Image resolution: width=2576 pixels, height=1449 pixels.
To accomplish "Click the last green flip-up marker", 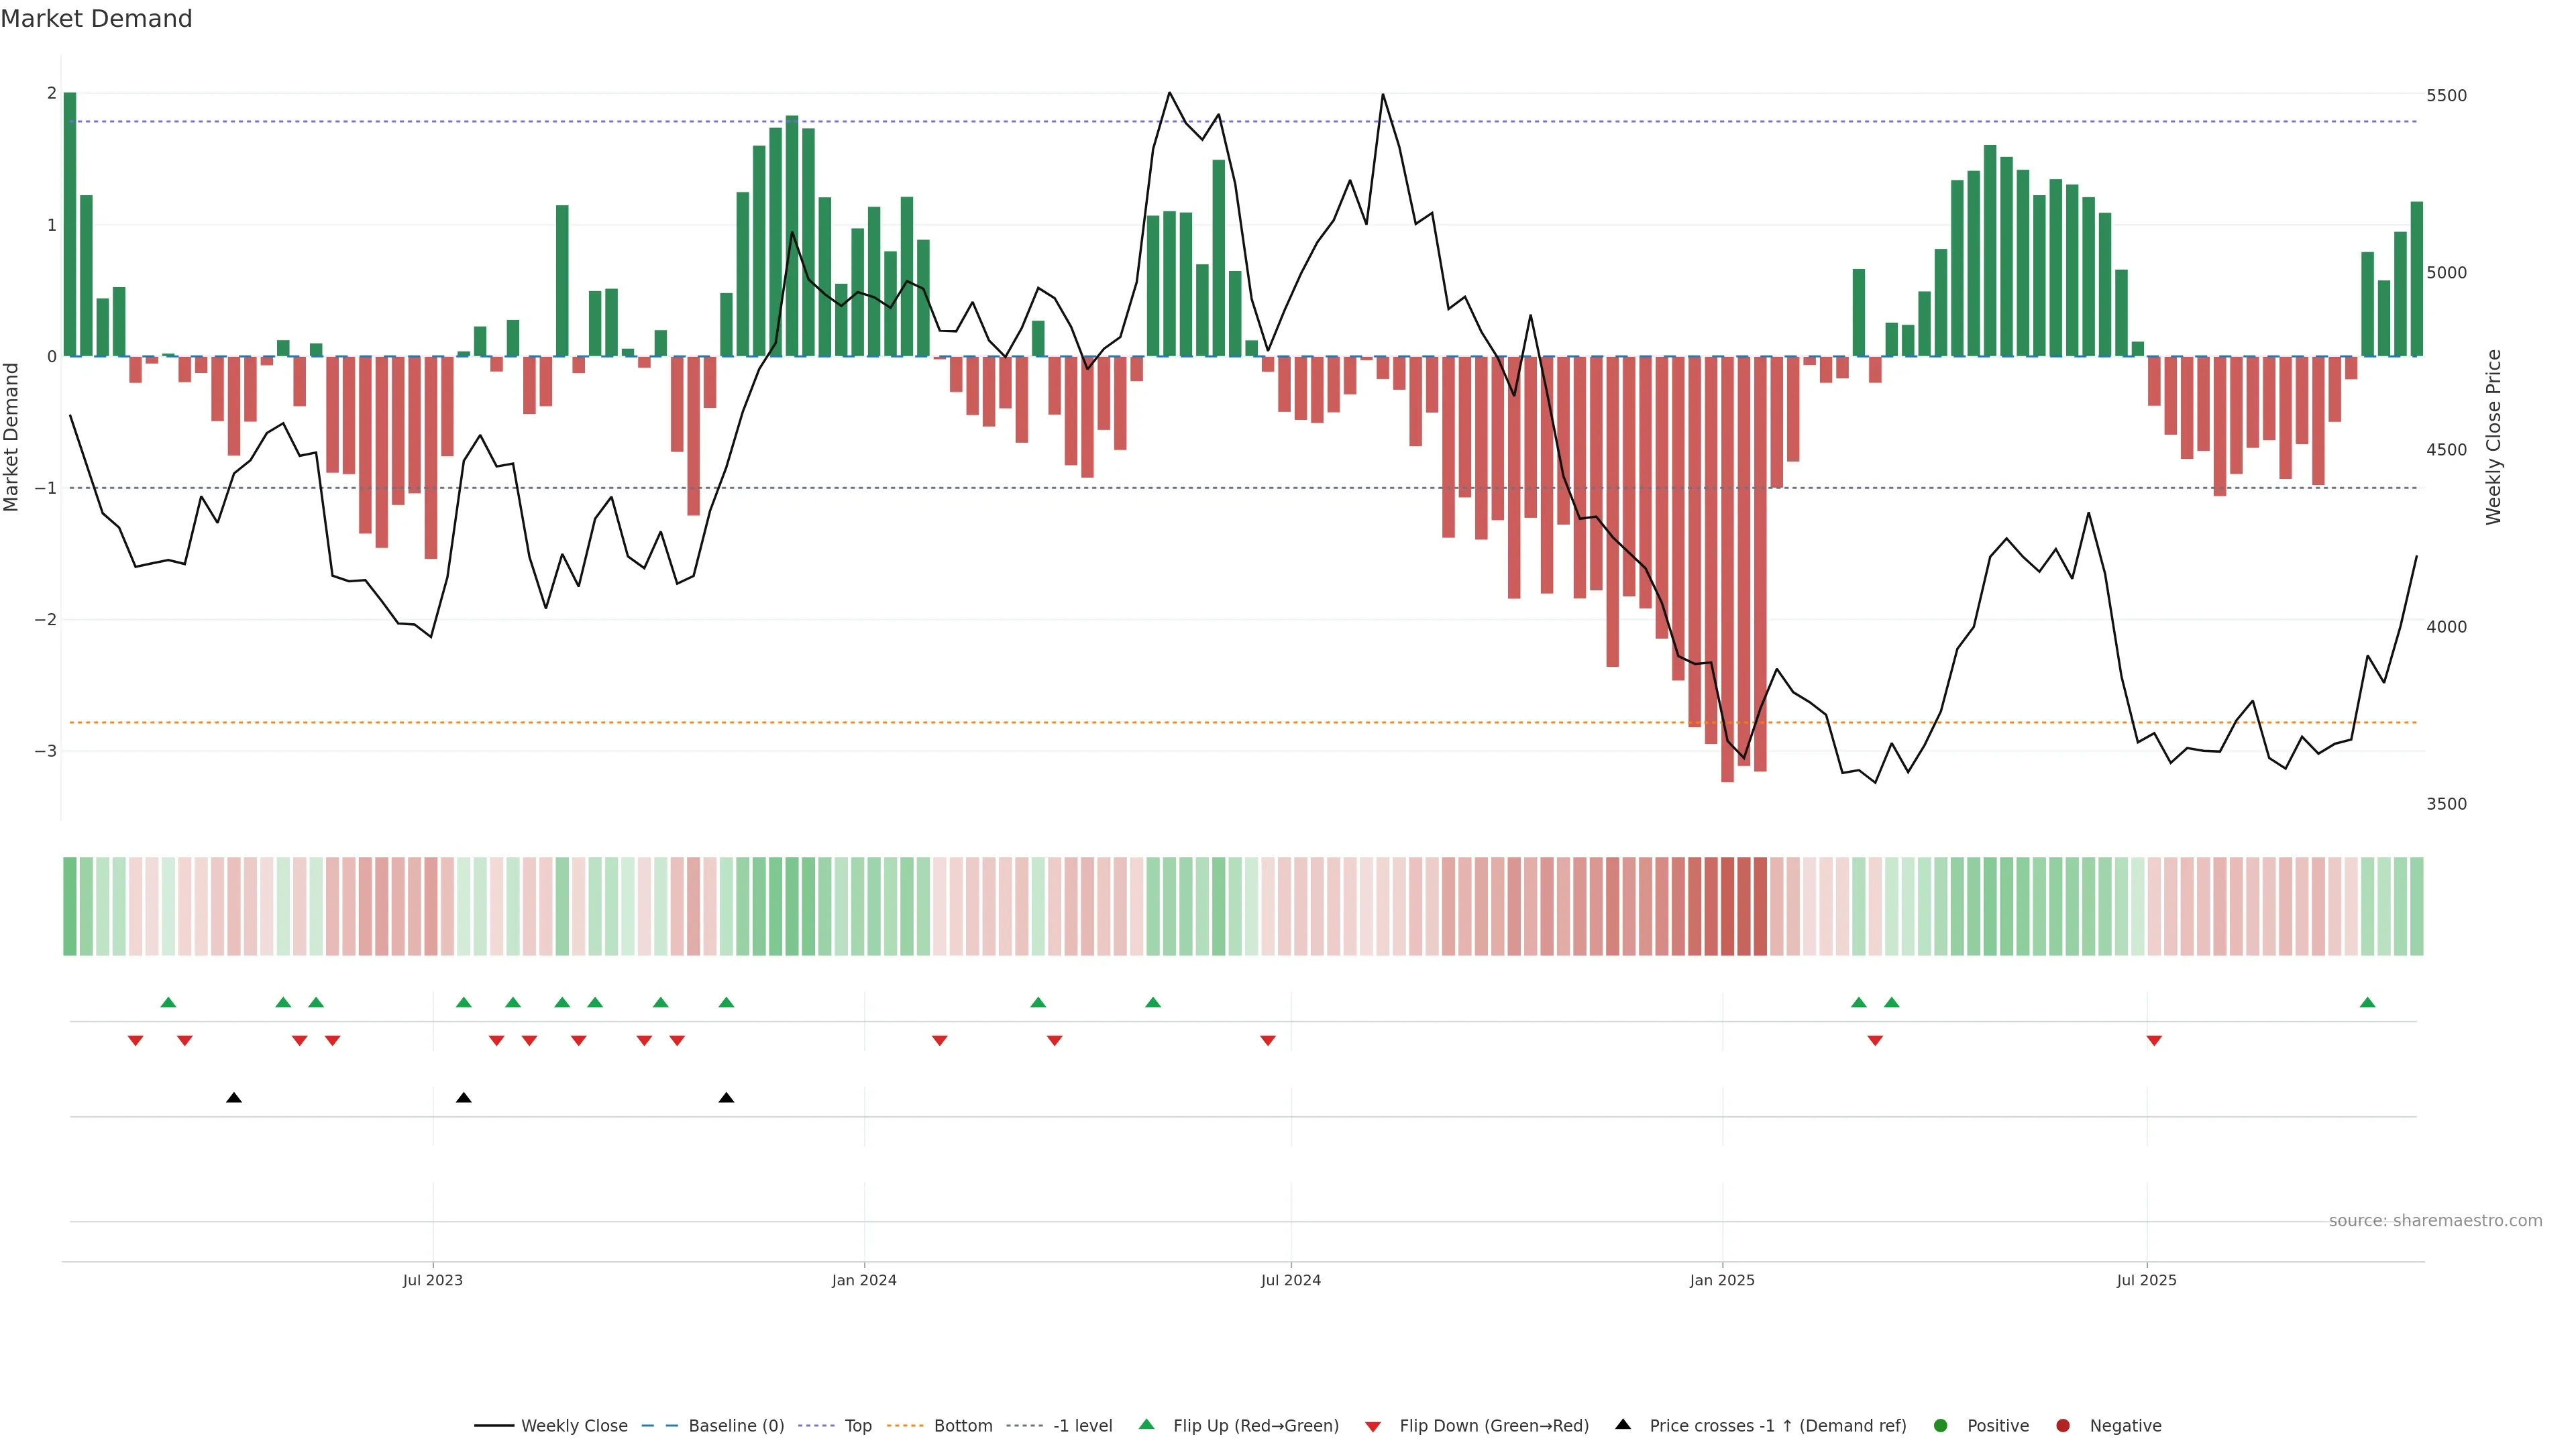I will click(x=2367, y=1002).
